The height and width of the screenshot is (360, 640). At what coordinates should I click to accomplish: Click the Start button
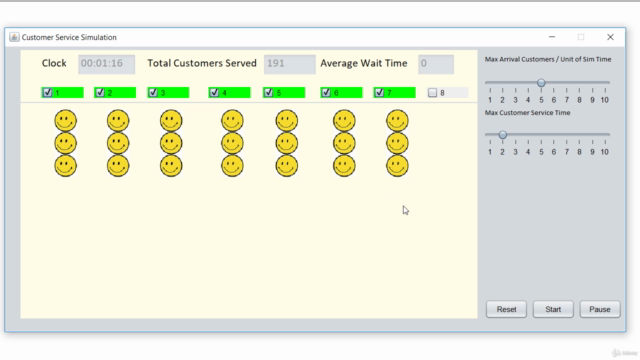tap(553, 309)
